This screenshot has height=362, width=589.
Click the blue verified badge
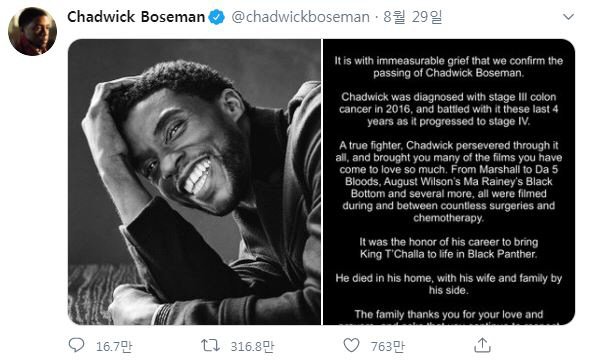click(x=217, y=17)
